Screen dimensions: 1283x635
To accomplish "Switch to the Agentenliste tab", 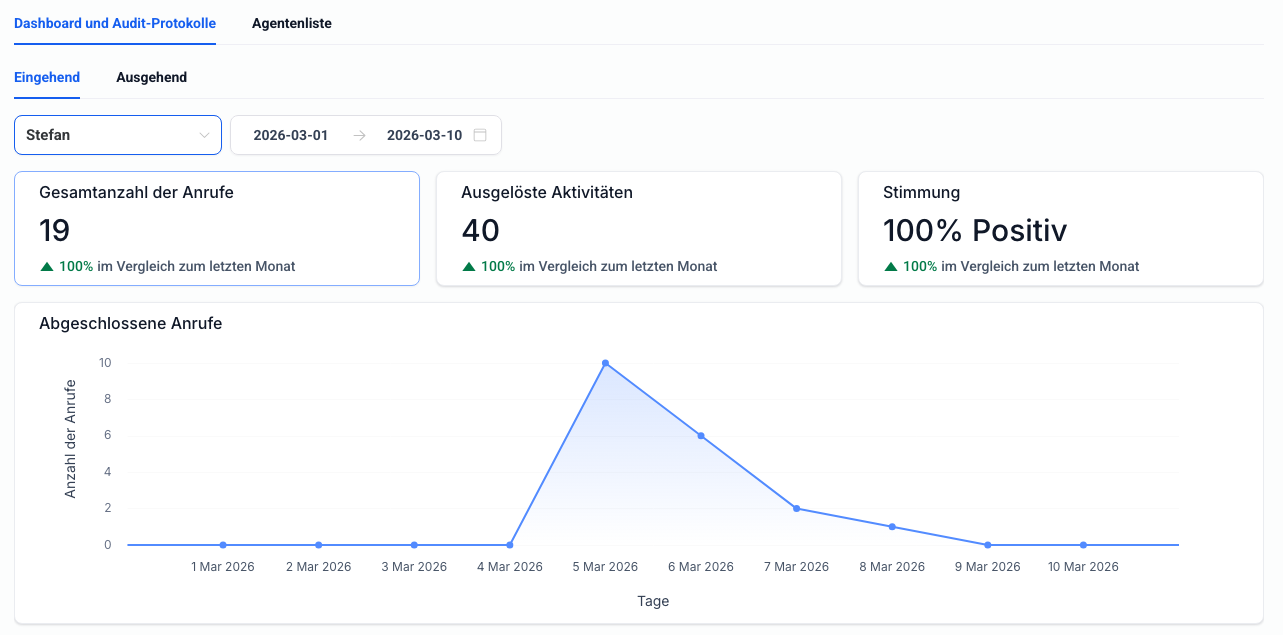I will 291,23.
